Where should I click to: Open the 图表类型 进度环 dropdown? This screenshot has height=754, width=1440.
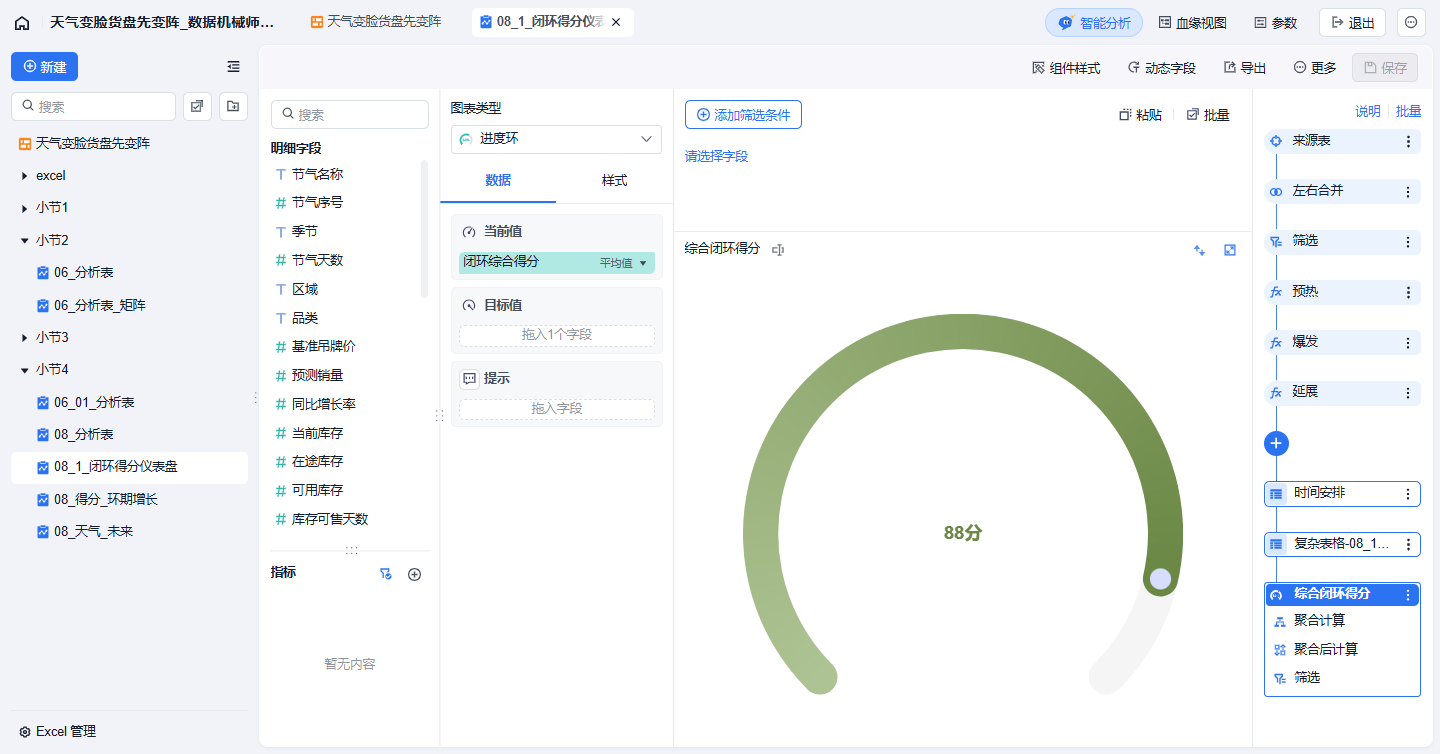(x=556, y=139)
